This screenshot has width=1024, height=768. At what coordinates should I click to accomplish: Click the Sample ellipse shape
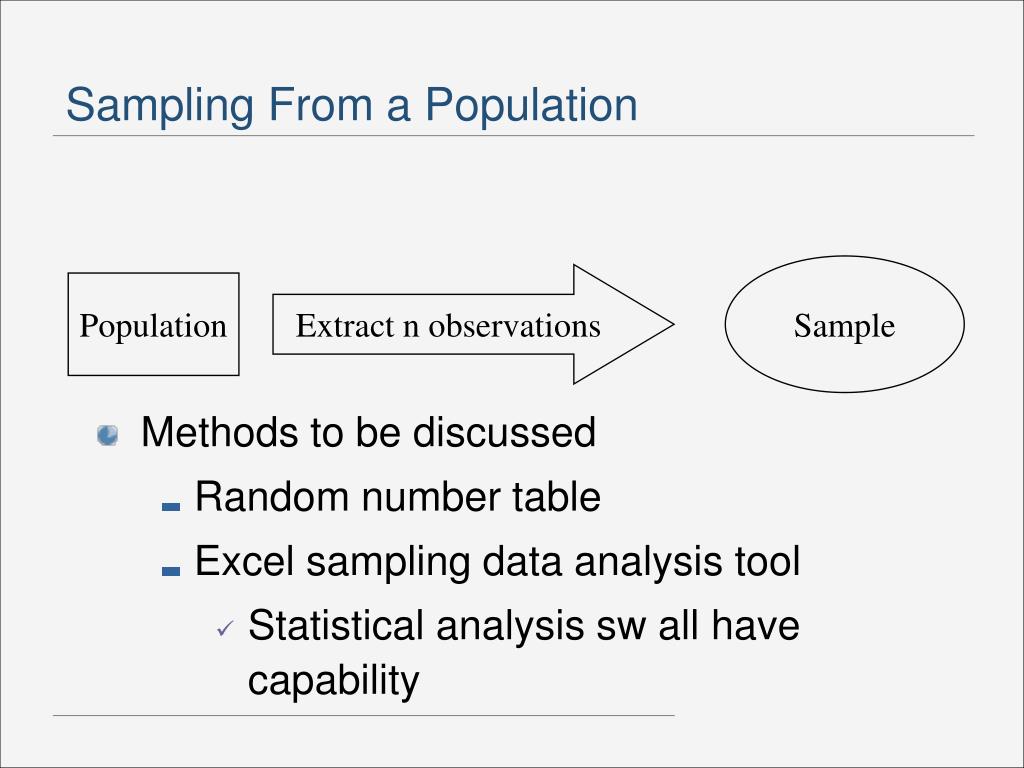tap(844, 324)
